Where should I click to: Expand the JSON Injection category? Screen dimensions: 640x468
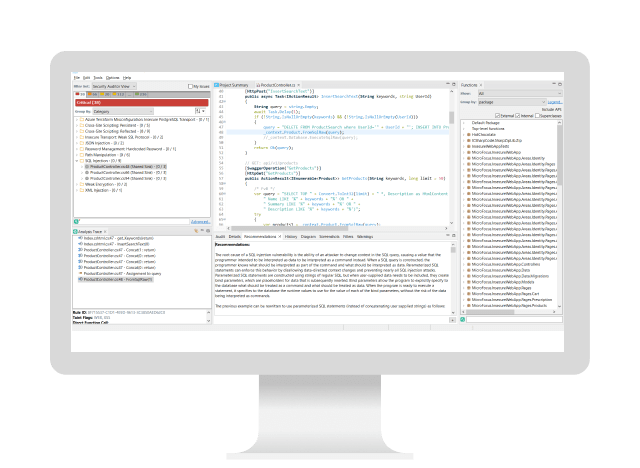tap(77, 143)
